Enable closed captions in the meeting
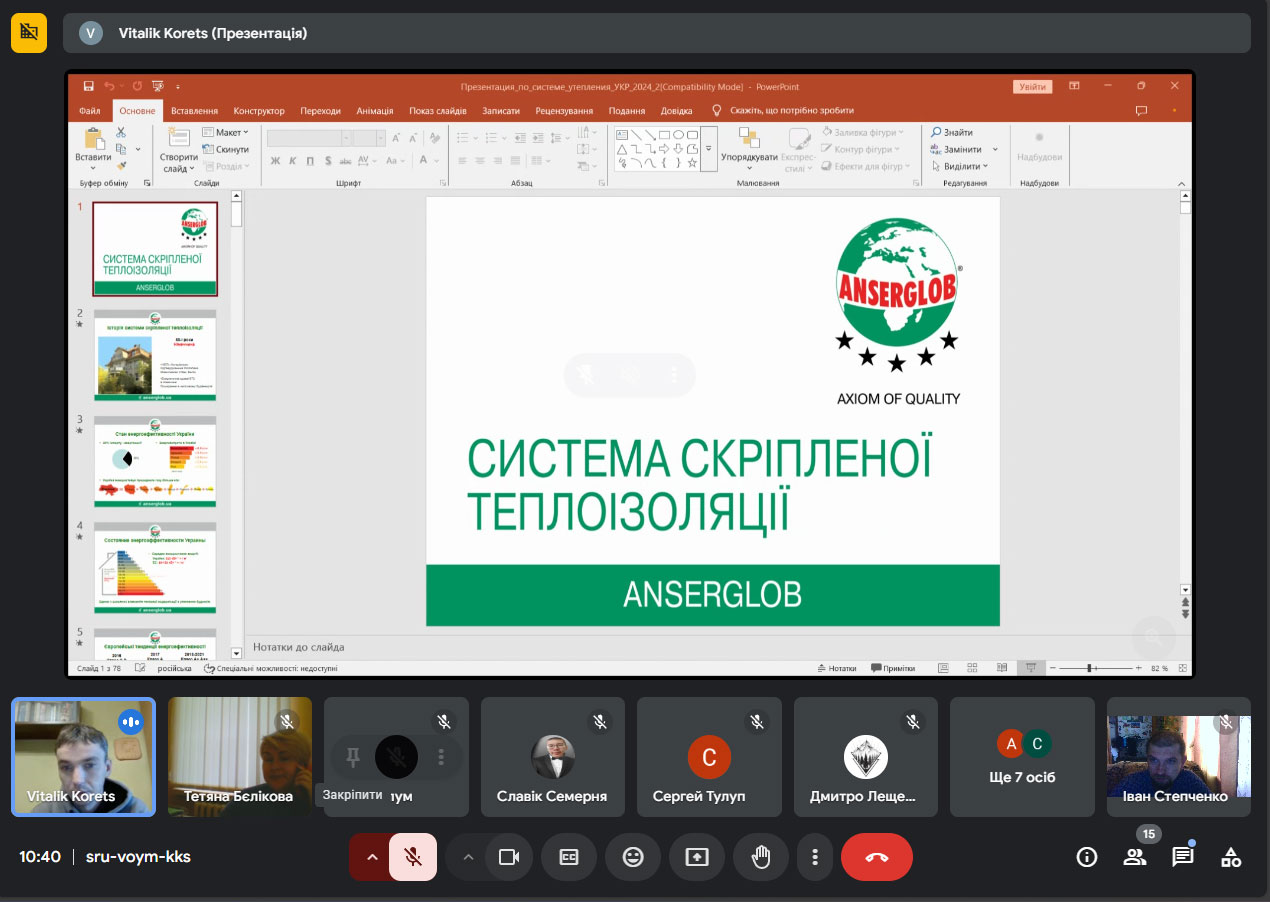The height and width of the screenshot is (902, 1270). pyautogui.click(x=569, y=857)
